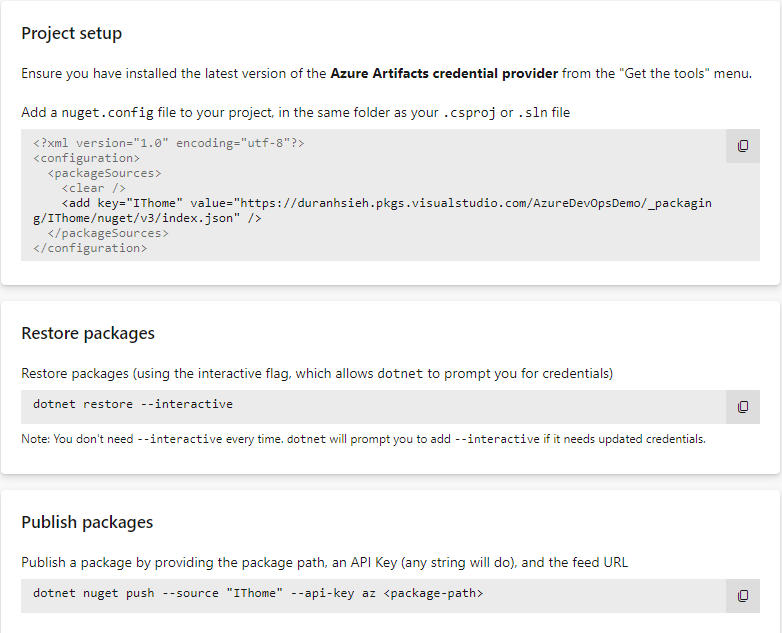Click the Project setup heading
Screen dimensions: 782x633
tap(71, 33)
